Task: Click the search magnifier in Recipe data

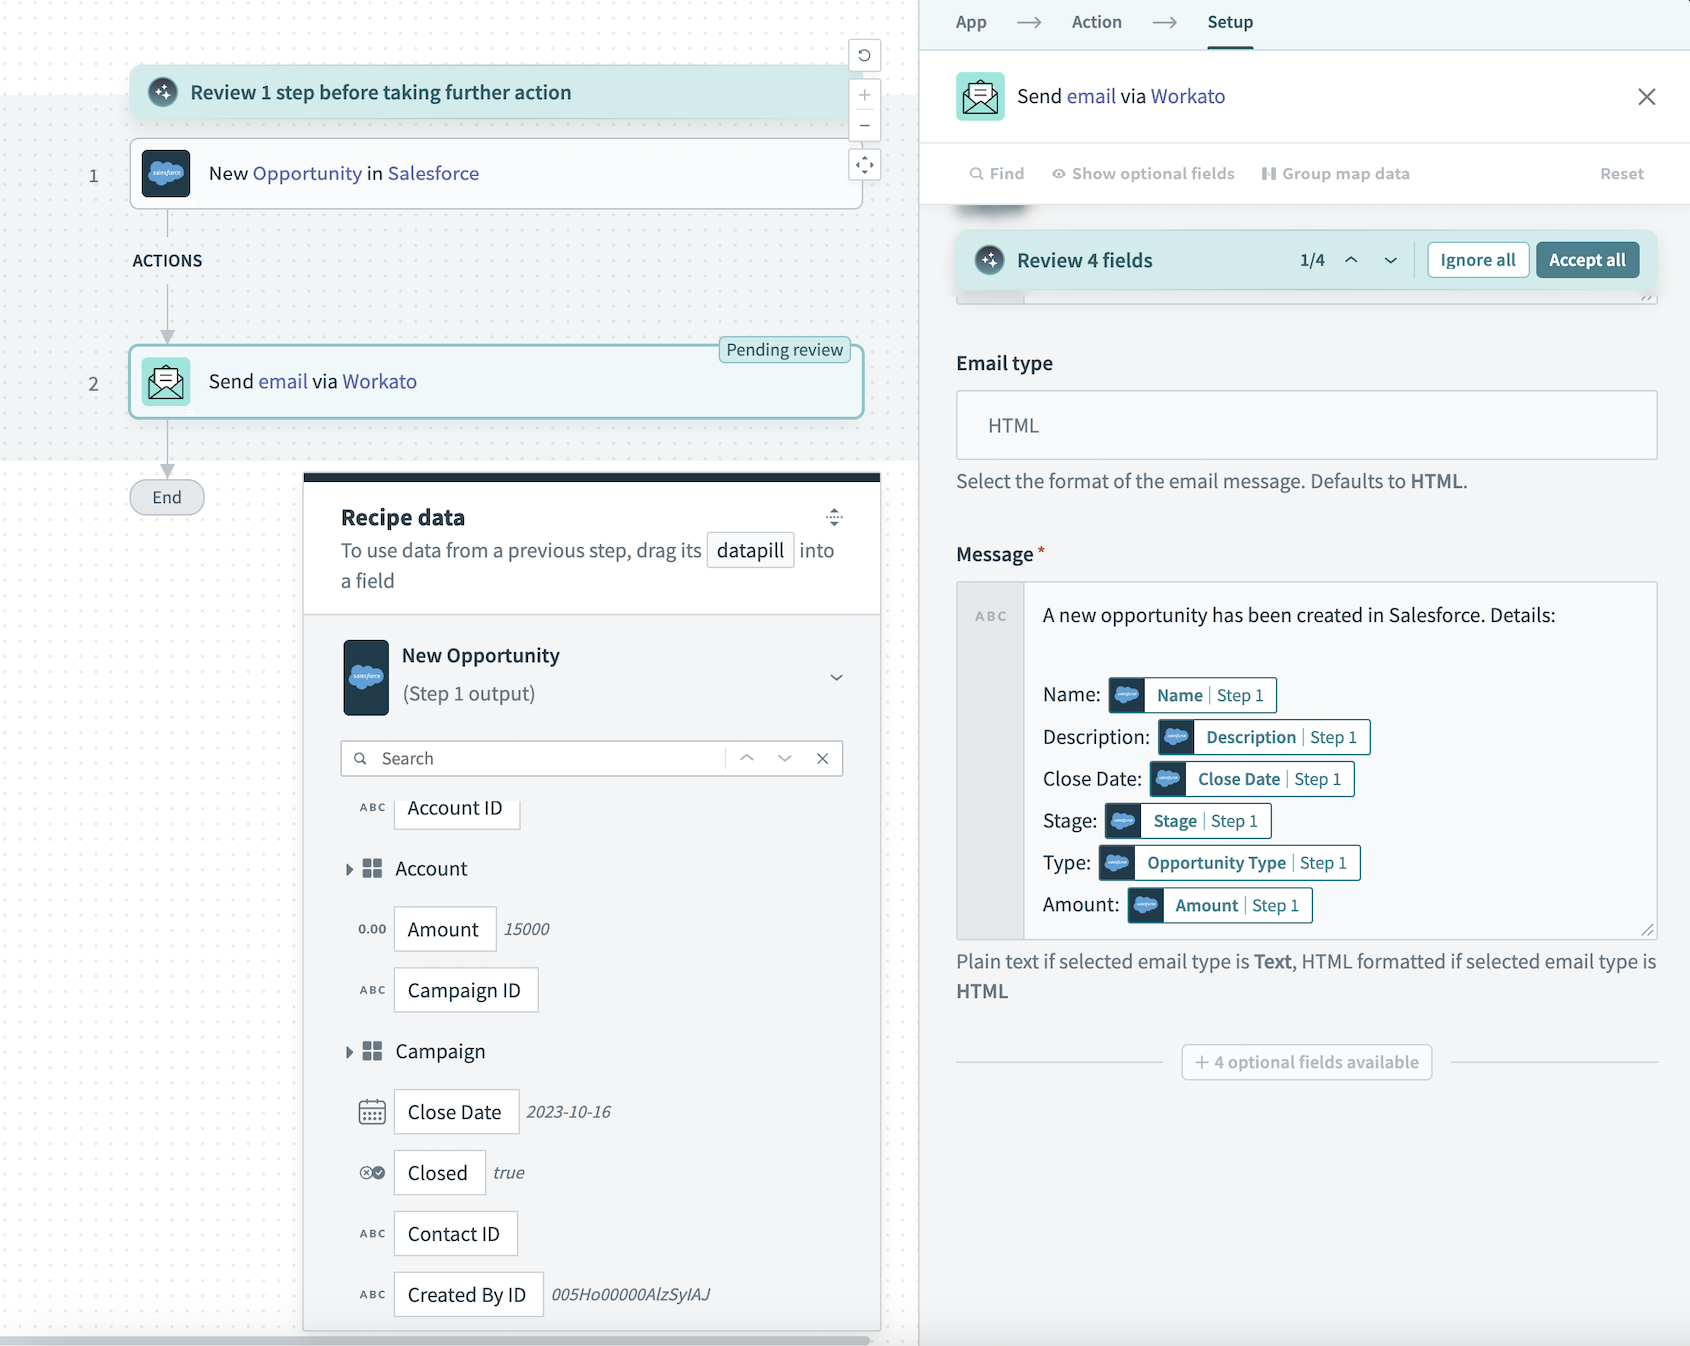Action: click(360, 758)
